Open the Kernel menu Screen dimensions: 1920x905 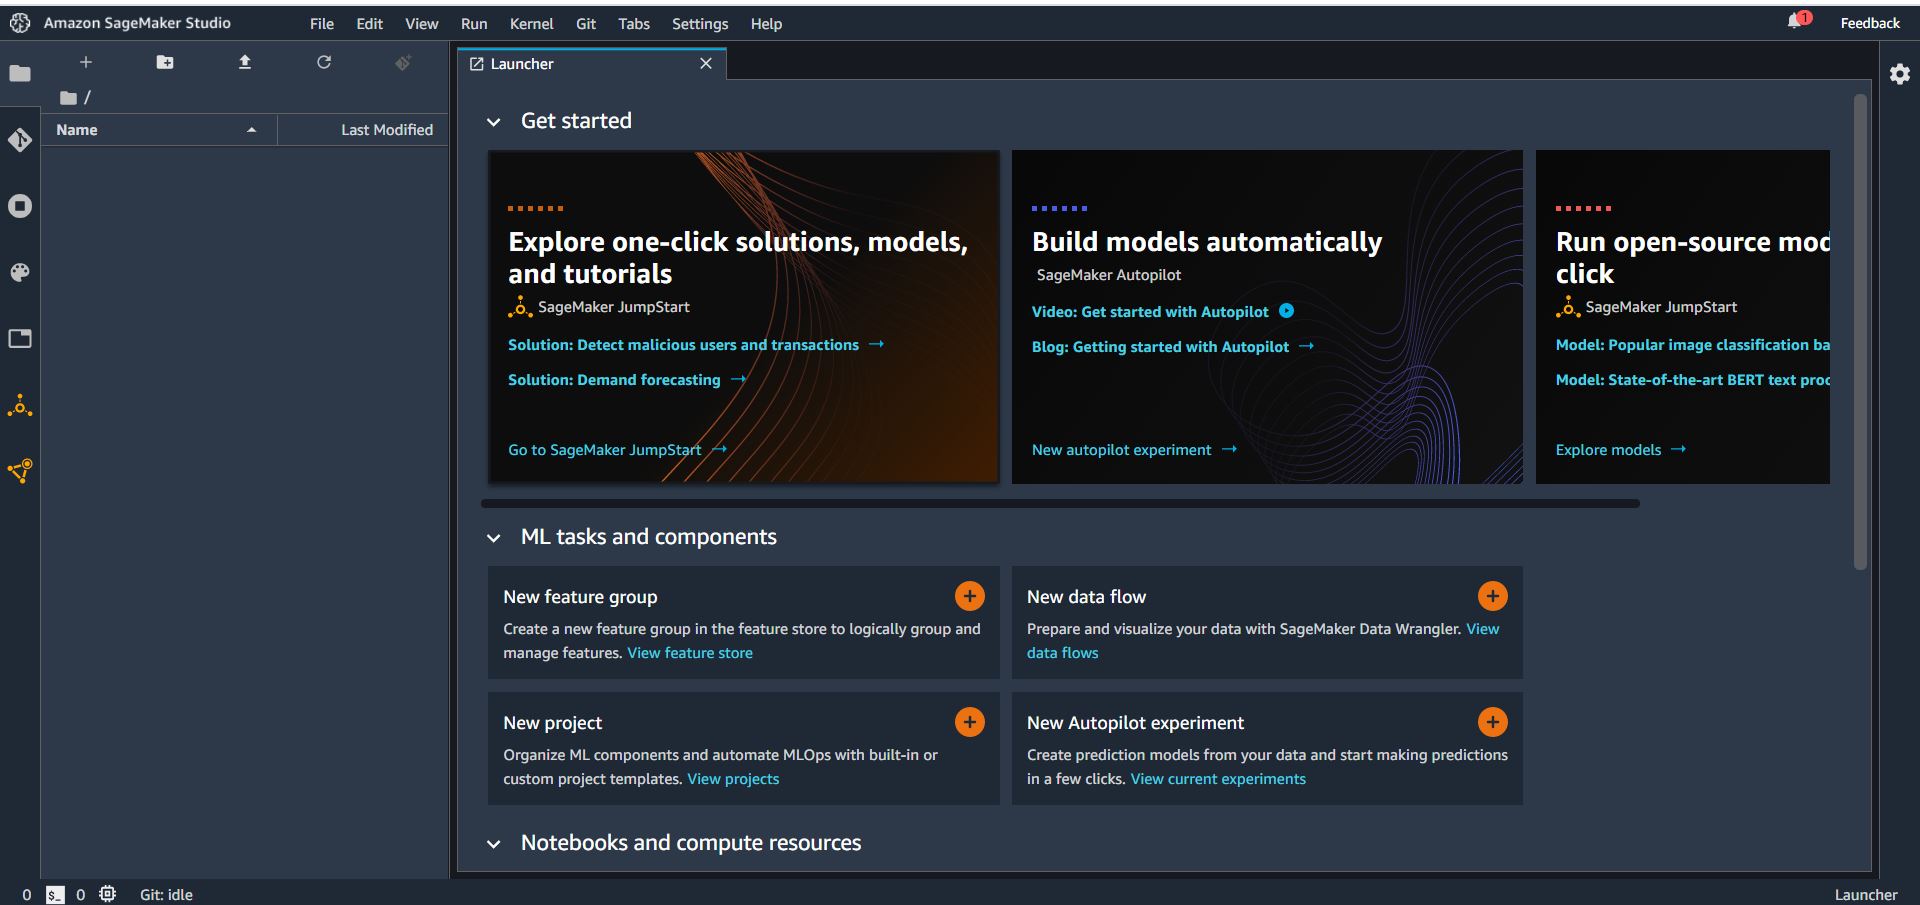point(531,23)
